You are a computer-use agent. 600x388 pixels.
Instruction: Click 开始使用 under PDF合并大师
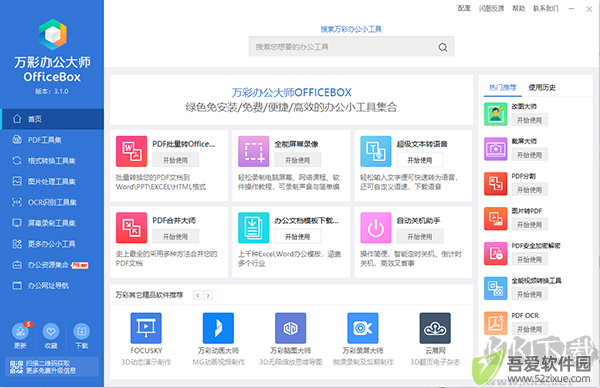176,236
